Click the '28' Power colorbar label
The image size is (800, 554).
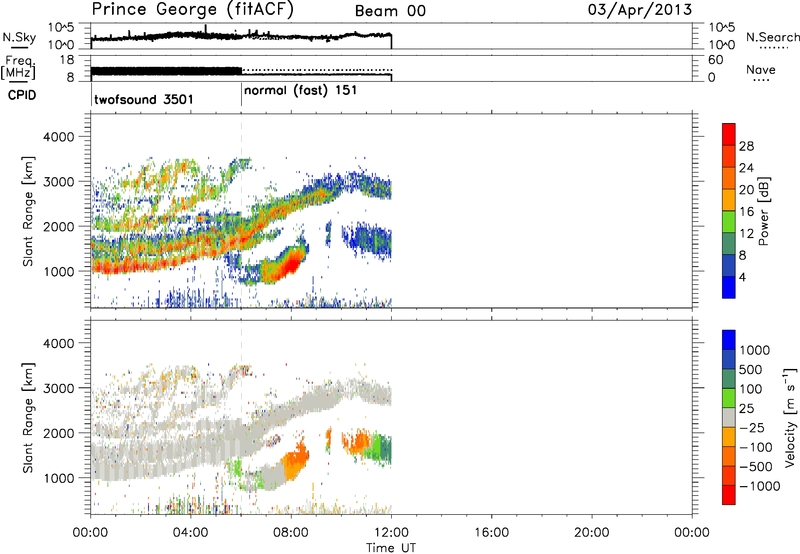click(746, 146)
